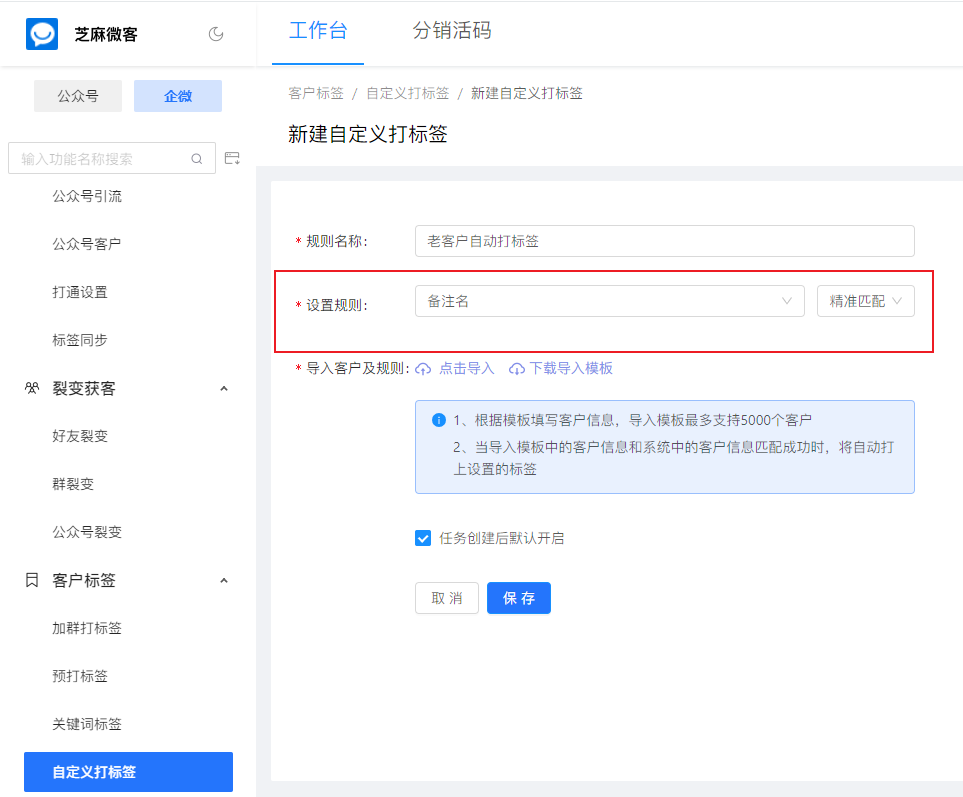Image resolution: width=963 pixels, height=797 pixels.
Task: Select the 公众号 mode tab
Action: pyautogui.click(x=78, y=96)
